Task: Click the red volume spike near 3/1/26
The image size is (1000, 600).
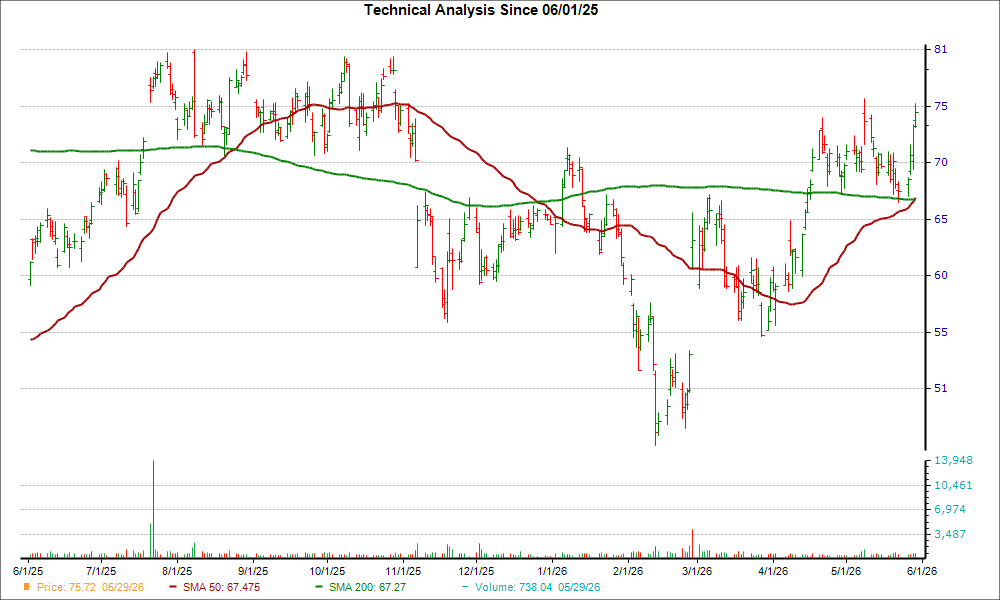Action: pos(693,543)
